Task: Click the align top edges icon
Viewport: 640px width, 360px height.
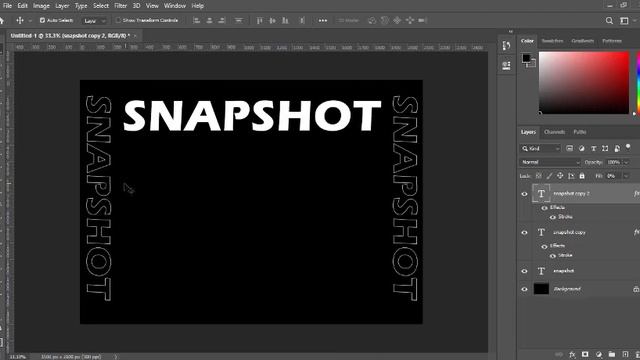Action: pos(260,20)
